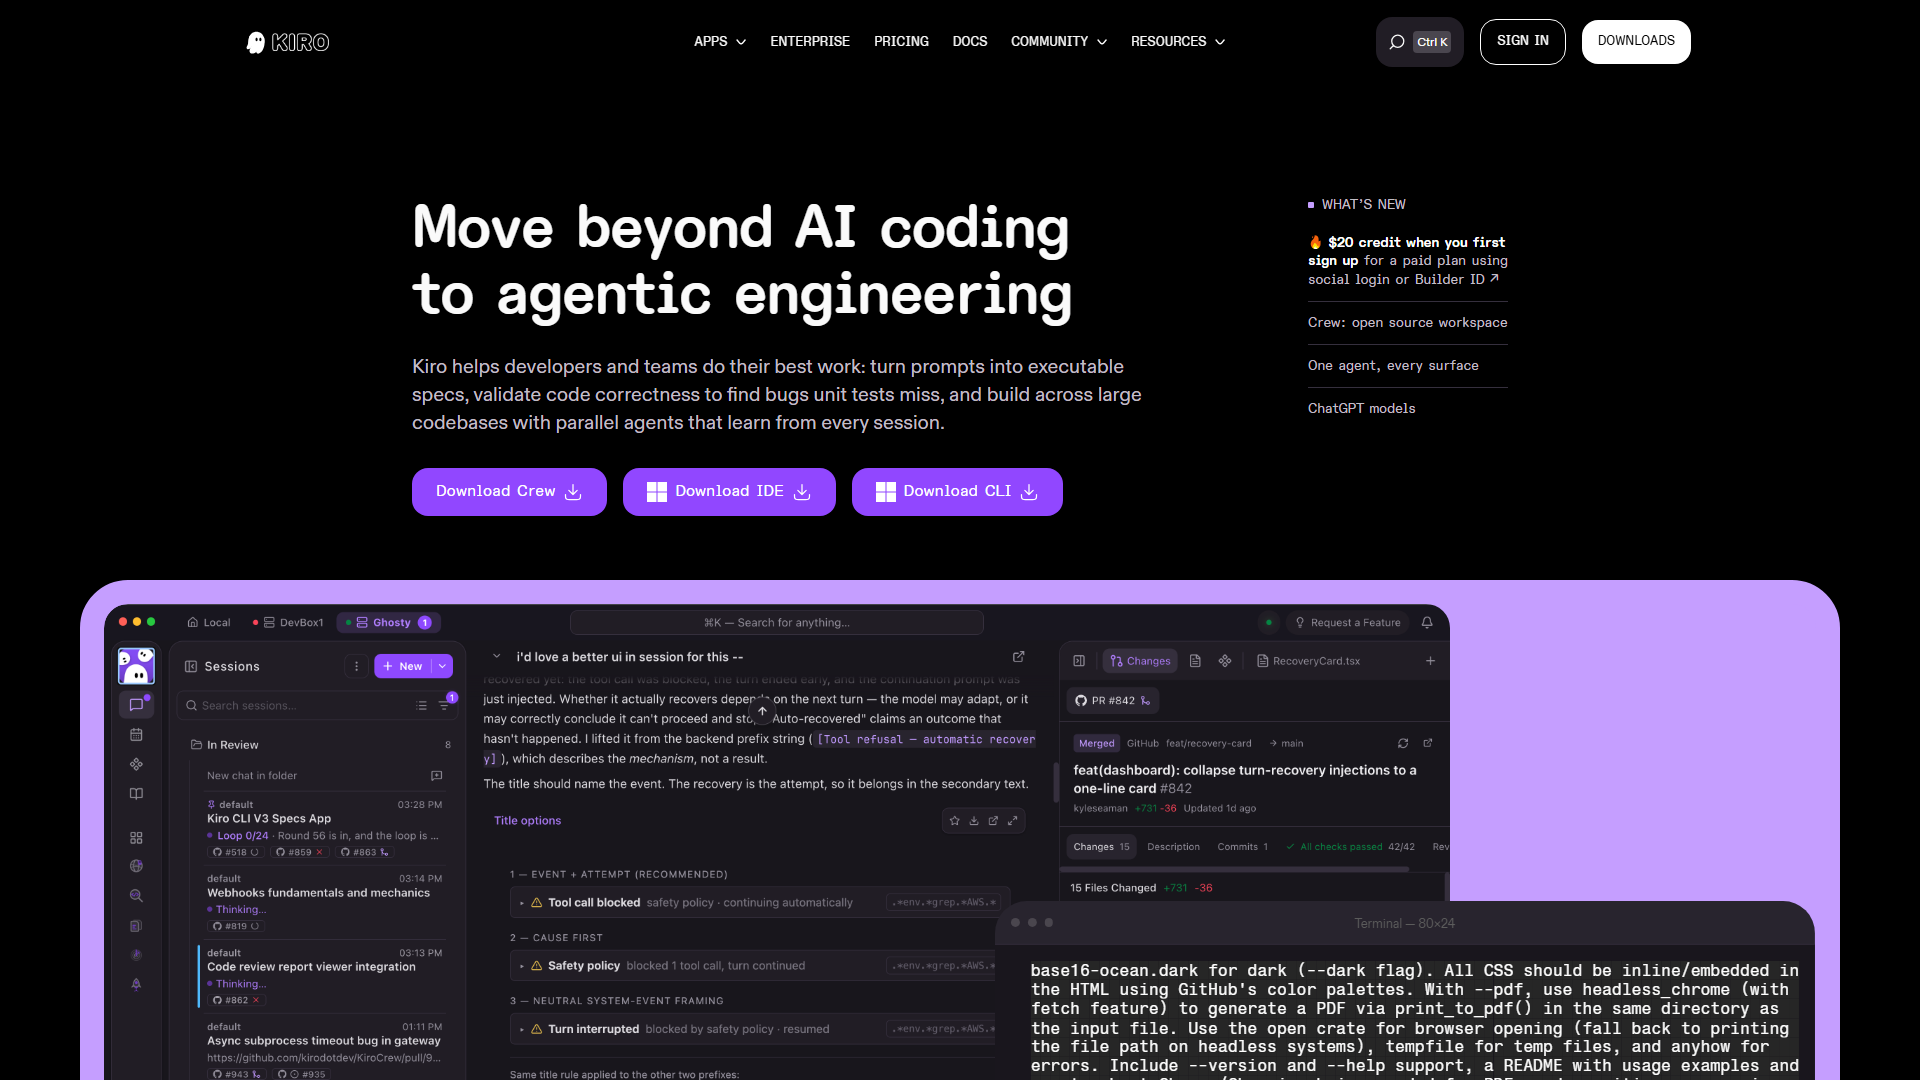Screen dimensions: 1920x1080
Task: Click the Download Crew button
Action: tap(509, 492)
